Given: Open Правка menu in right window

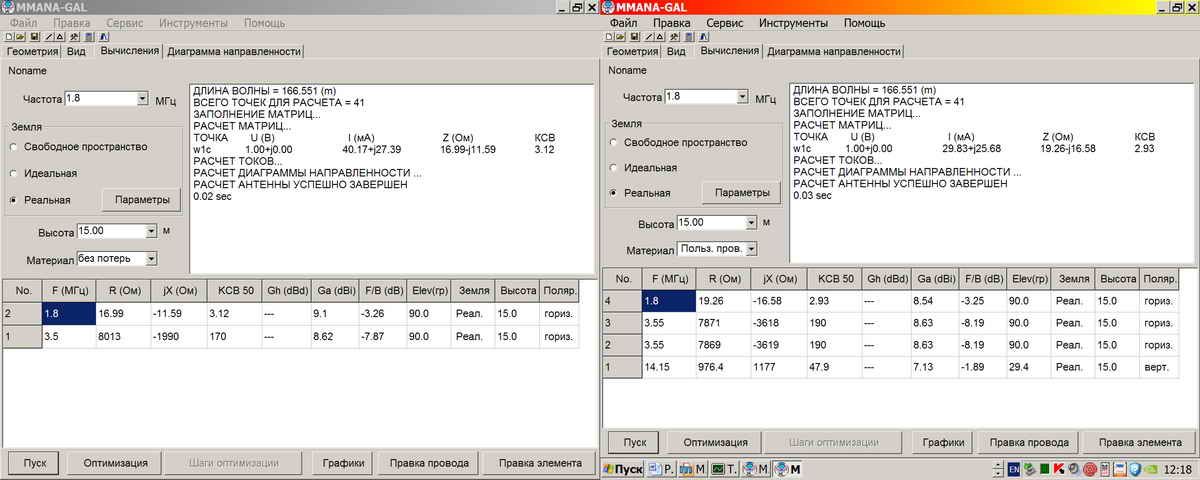Looking at the screenshot, I should click(671, 22).
